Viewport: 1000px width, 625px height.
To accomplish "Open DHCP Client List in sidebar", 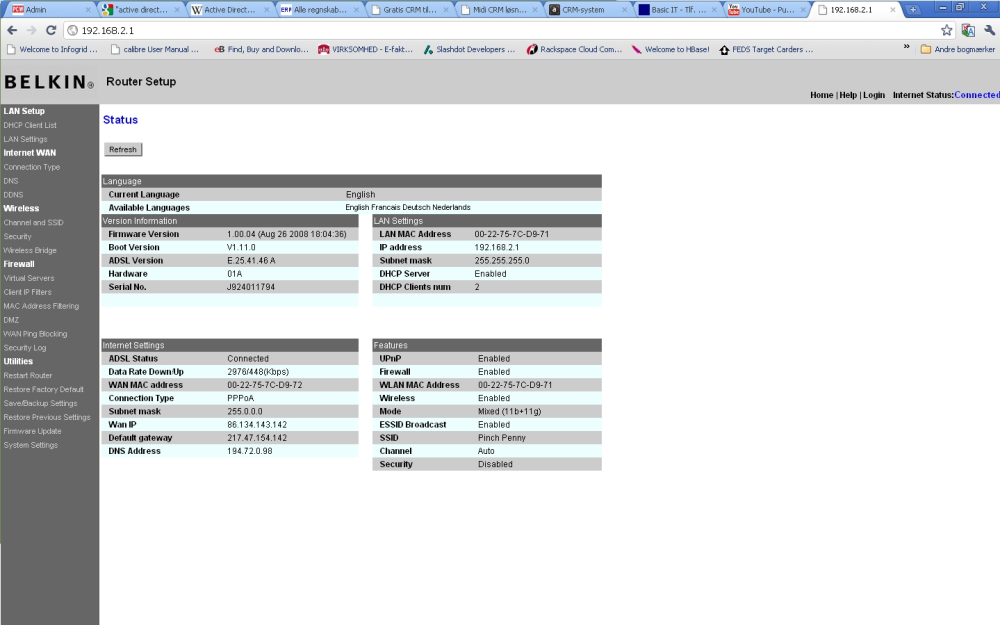I will (x=30, y=125).
